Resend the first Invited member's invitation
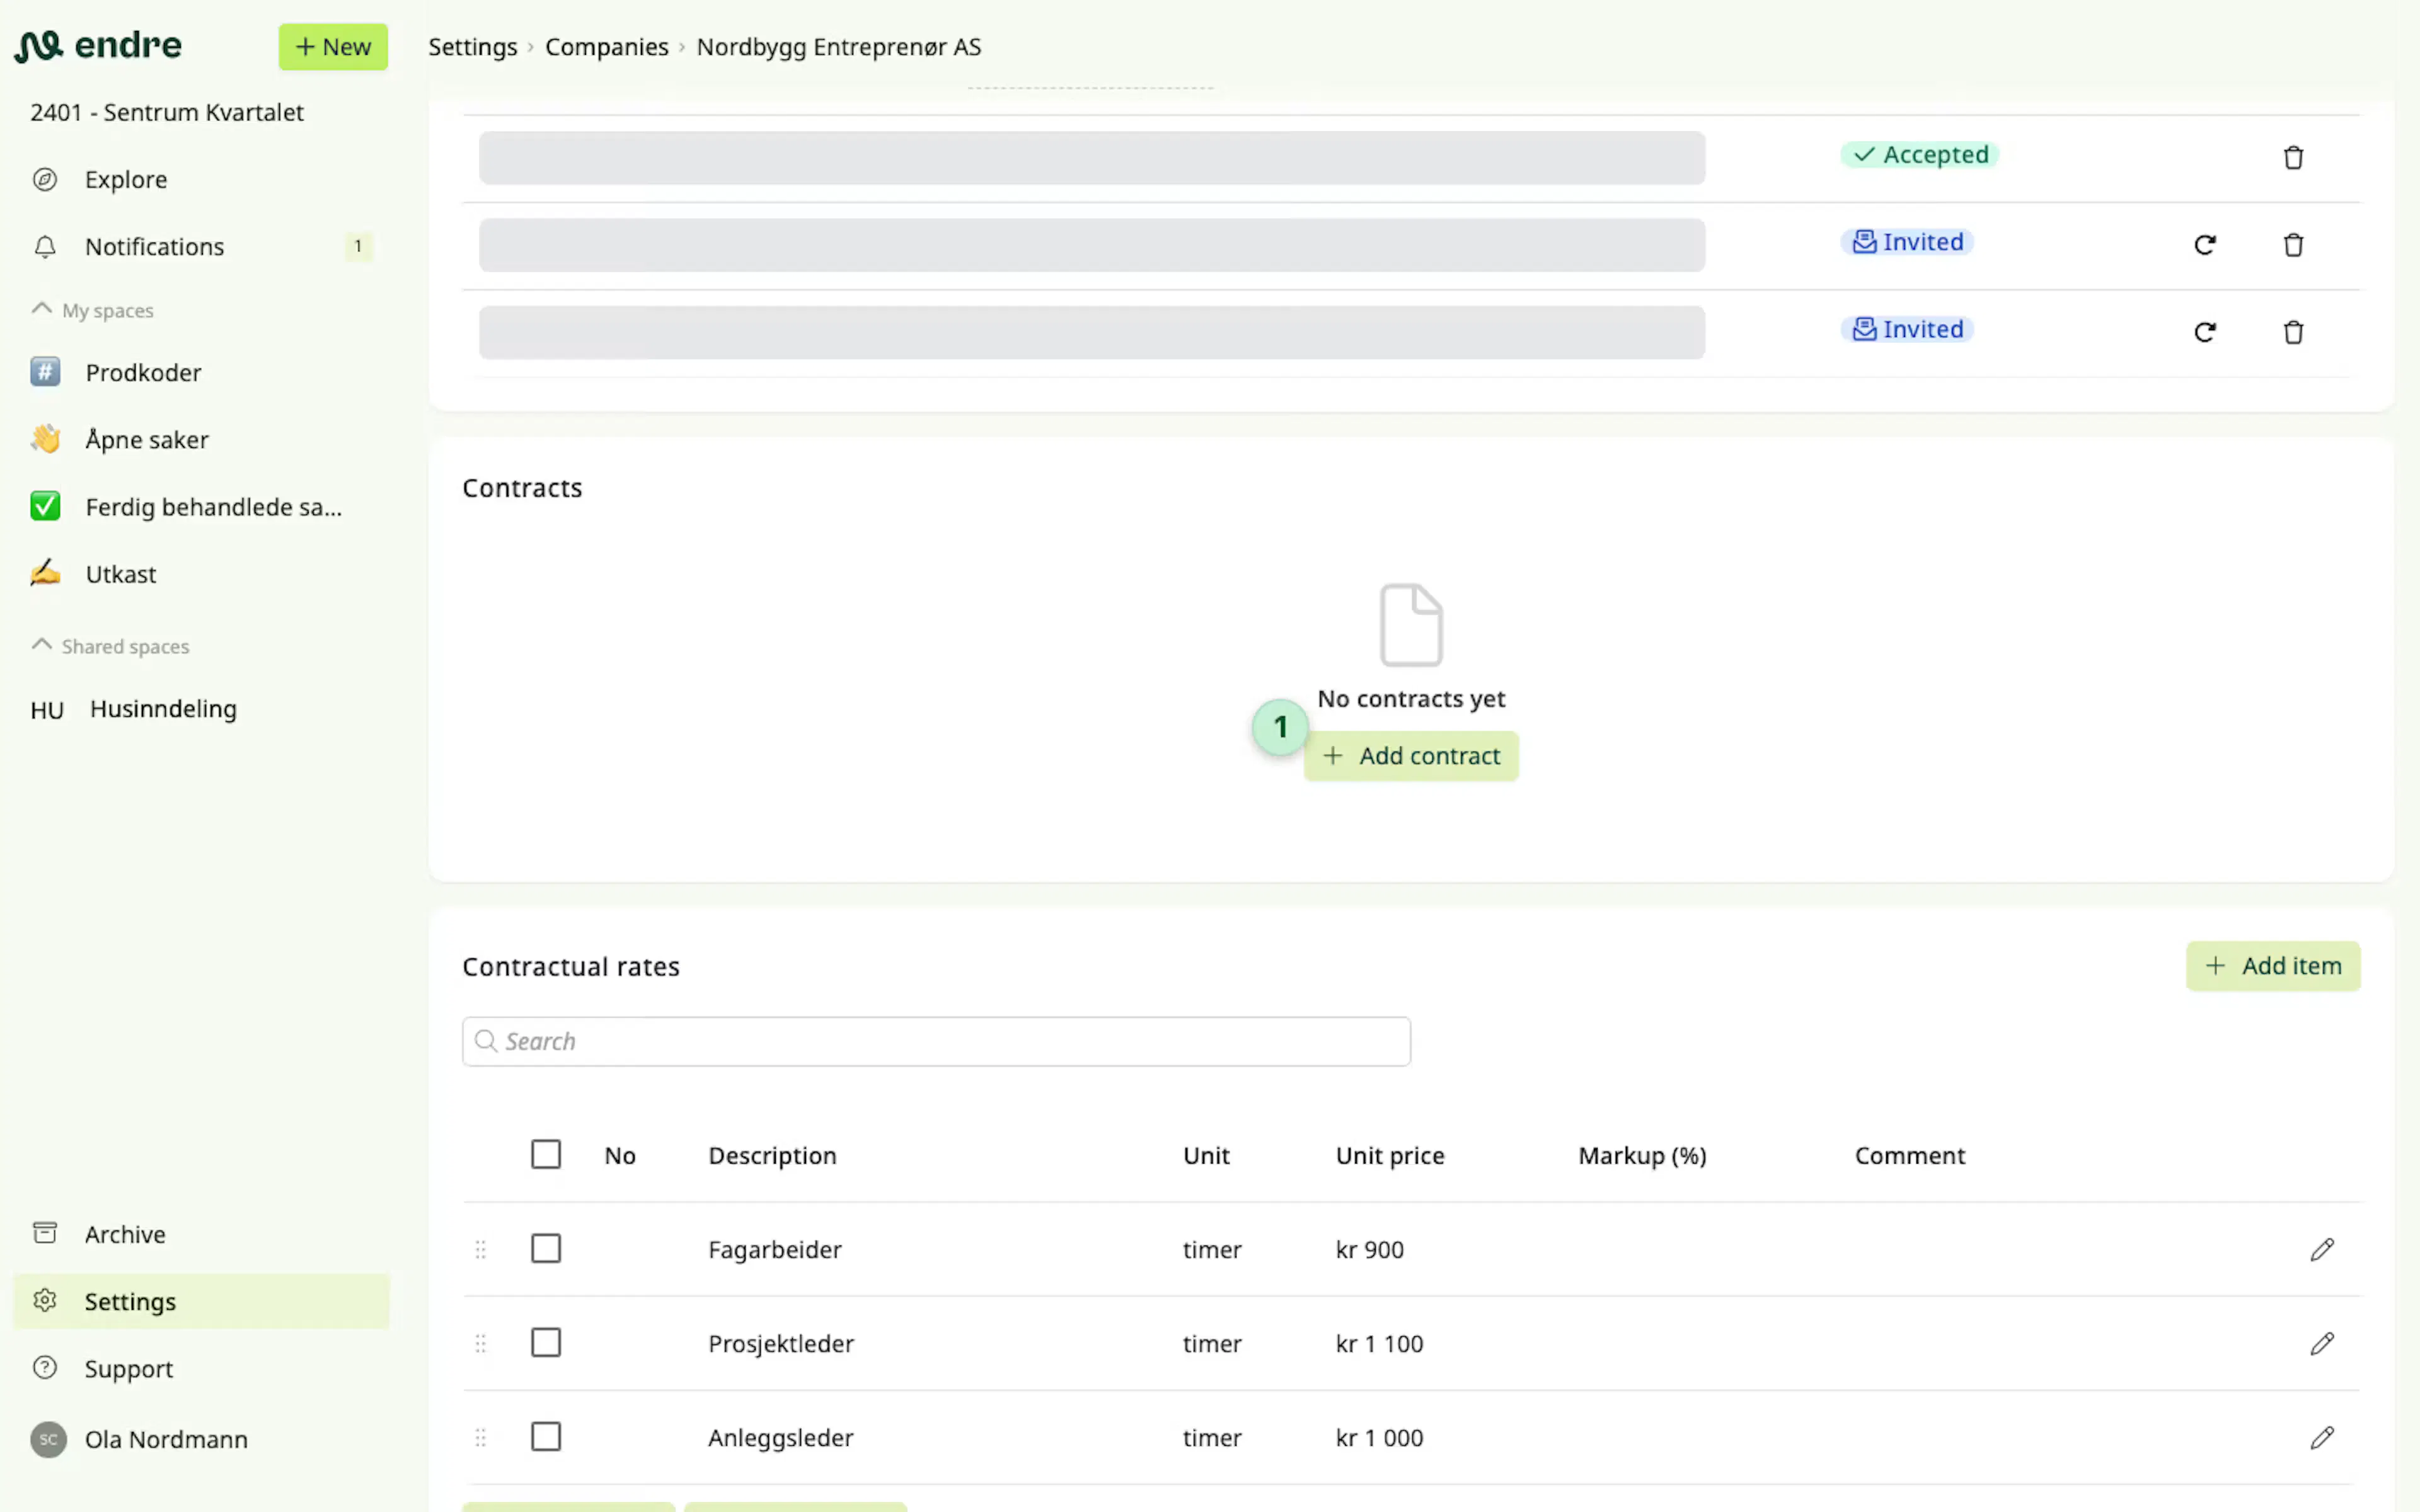2420x1512 pixels. point(2205,245)
